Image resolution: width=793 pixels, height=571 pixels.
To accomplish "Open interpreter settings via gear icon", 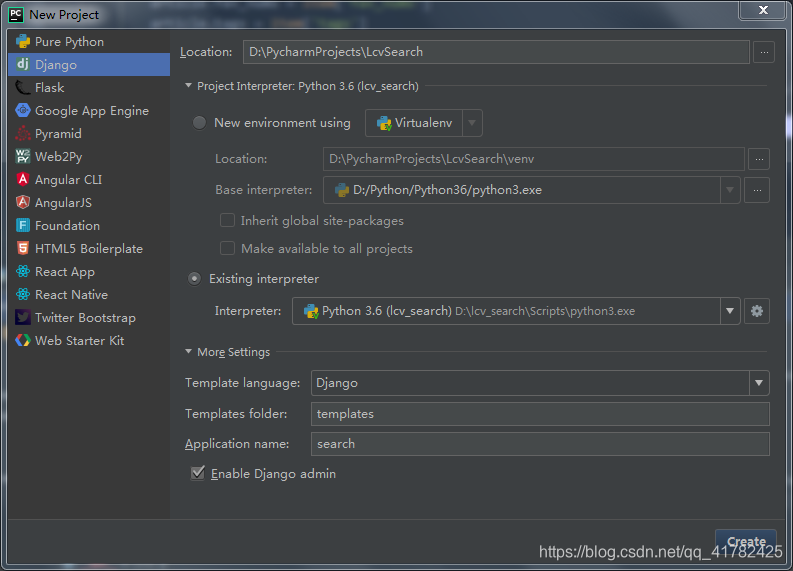I will (757, 311).
